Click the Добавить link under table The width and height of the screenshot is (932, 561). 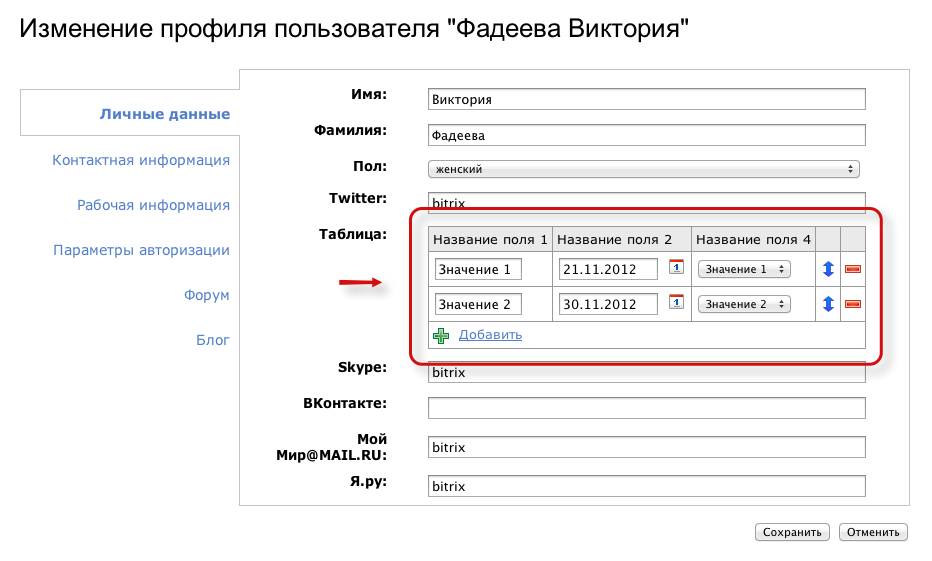pyautogui.click(x=490, y=335)
